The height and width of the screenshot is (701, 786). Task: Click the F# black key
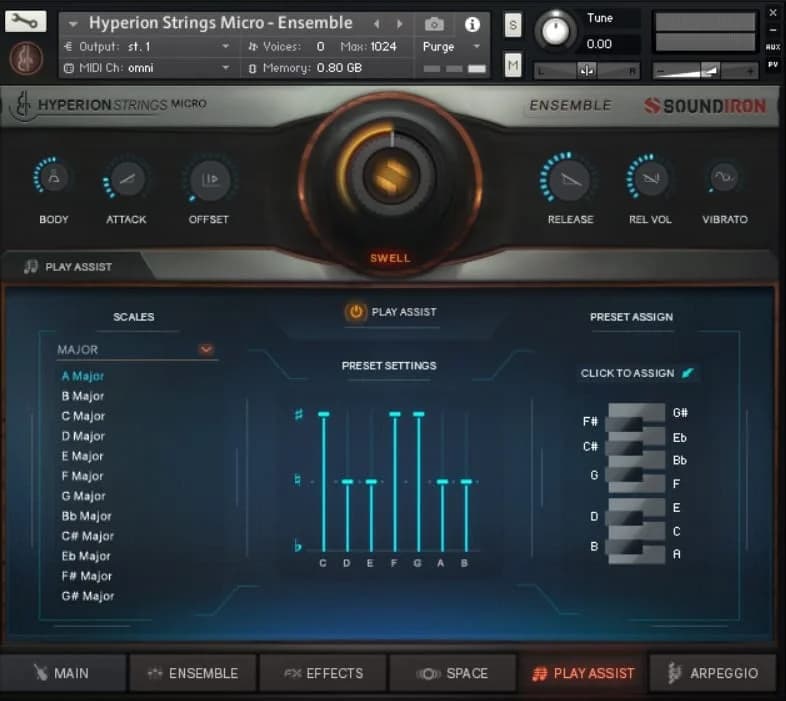pyautogui.click(x=624, y=424)
